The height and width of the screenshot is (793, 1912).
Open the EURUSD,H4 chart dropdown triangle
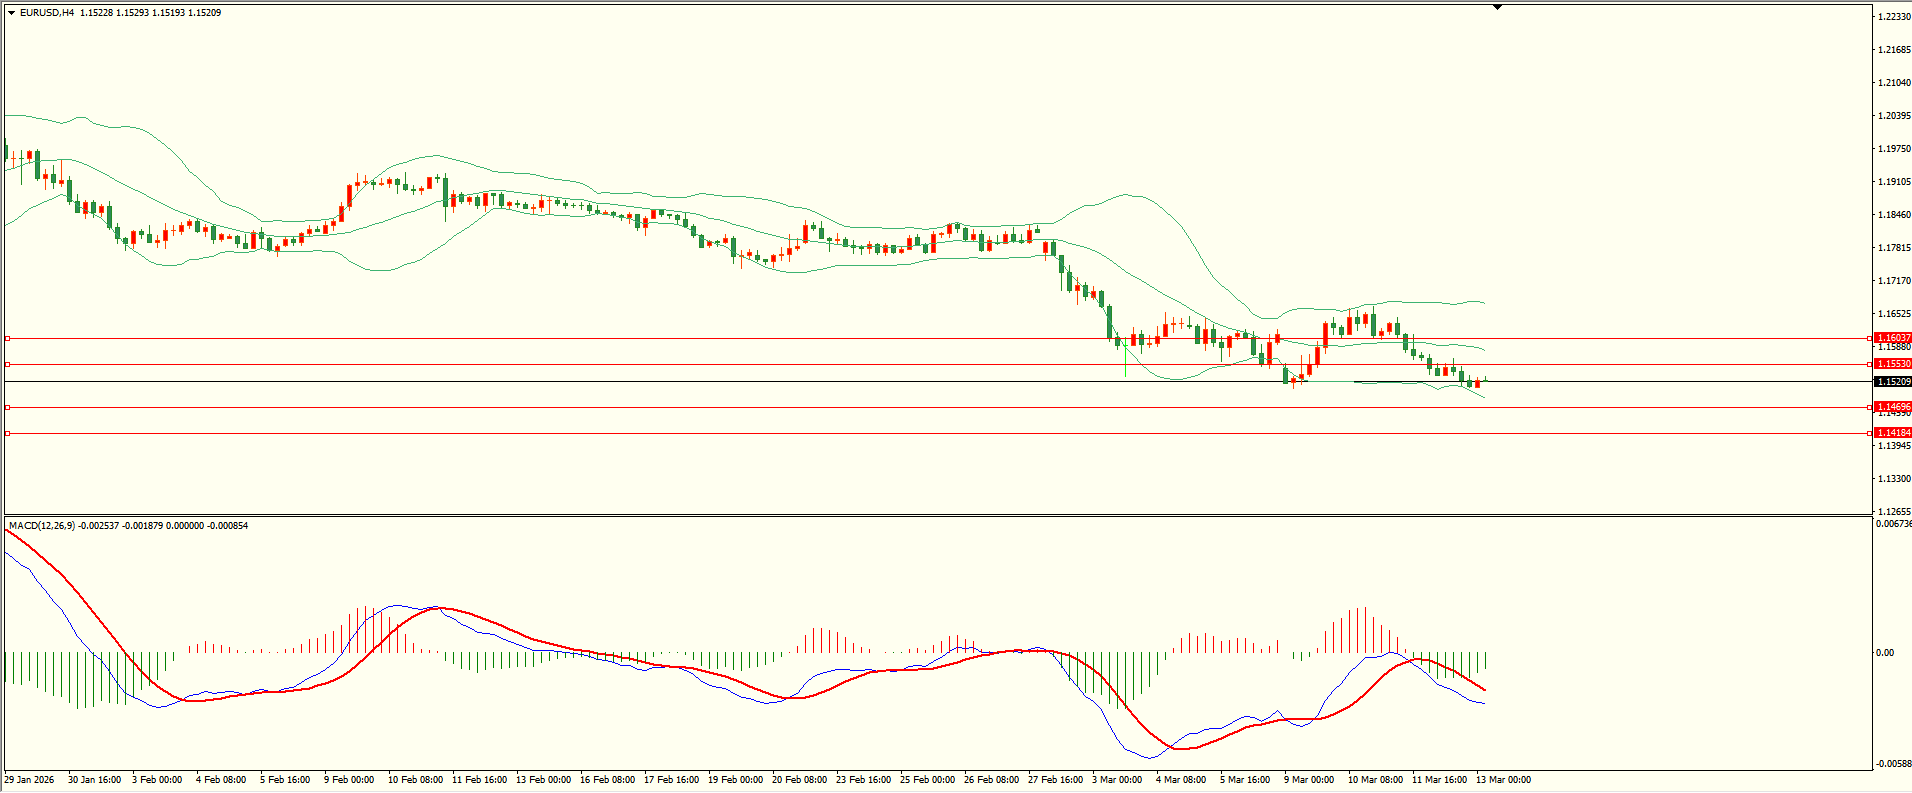(x=11, y=13)
